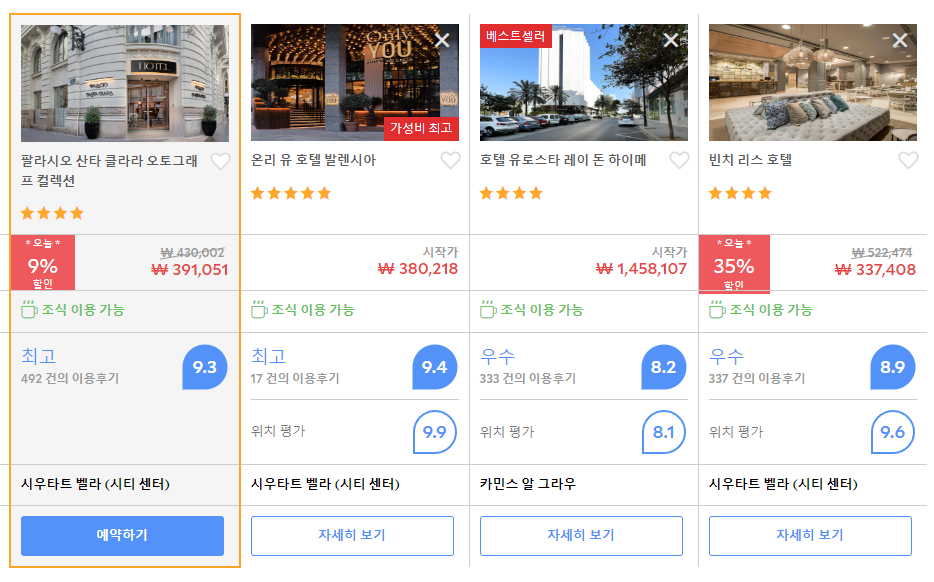Image resolution: width=934 pixels, height=582 pixels.
Task: Open 팔라시오 산타 클라라 오토그래프 컬렉션 title
Action: [x=109, y=170]
